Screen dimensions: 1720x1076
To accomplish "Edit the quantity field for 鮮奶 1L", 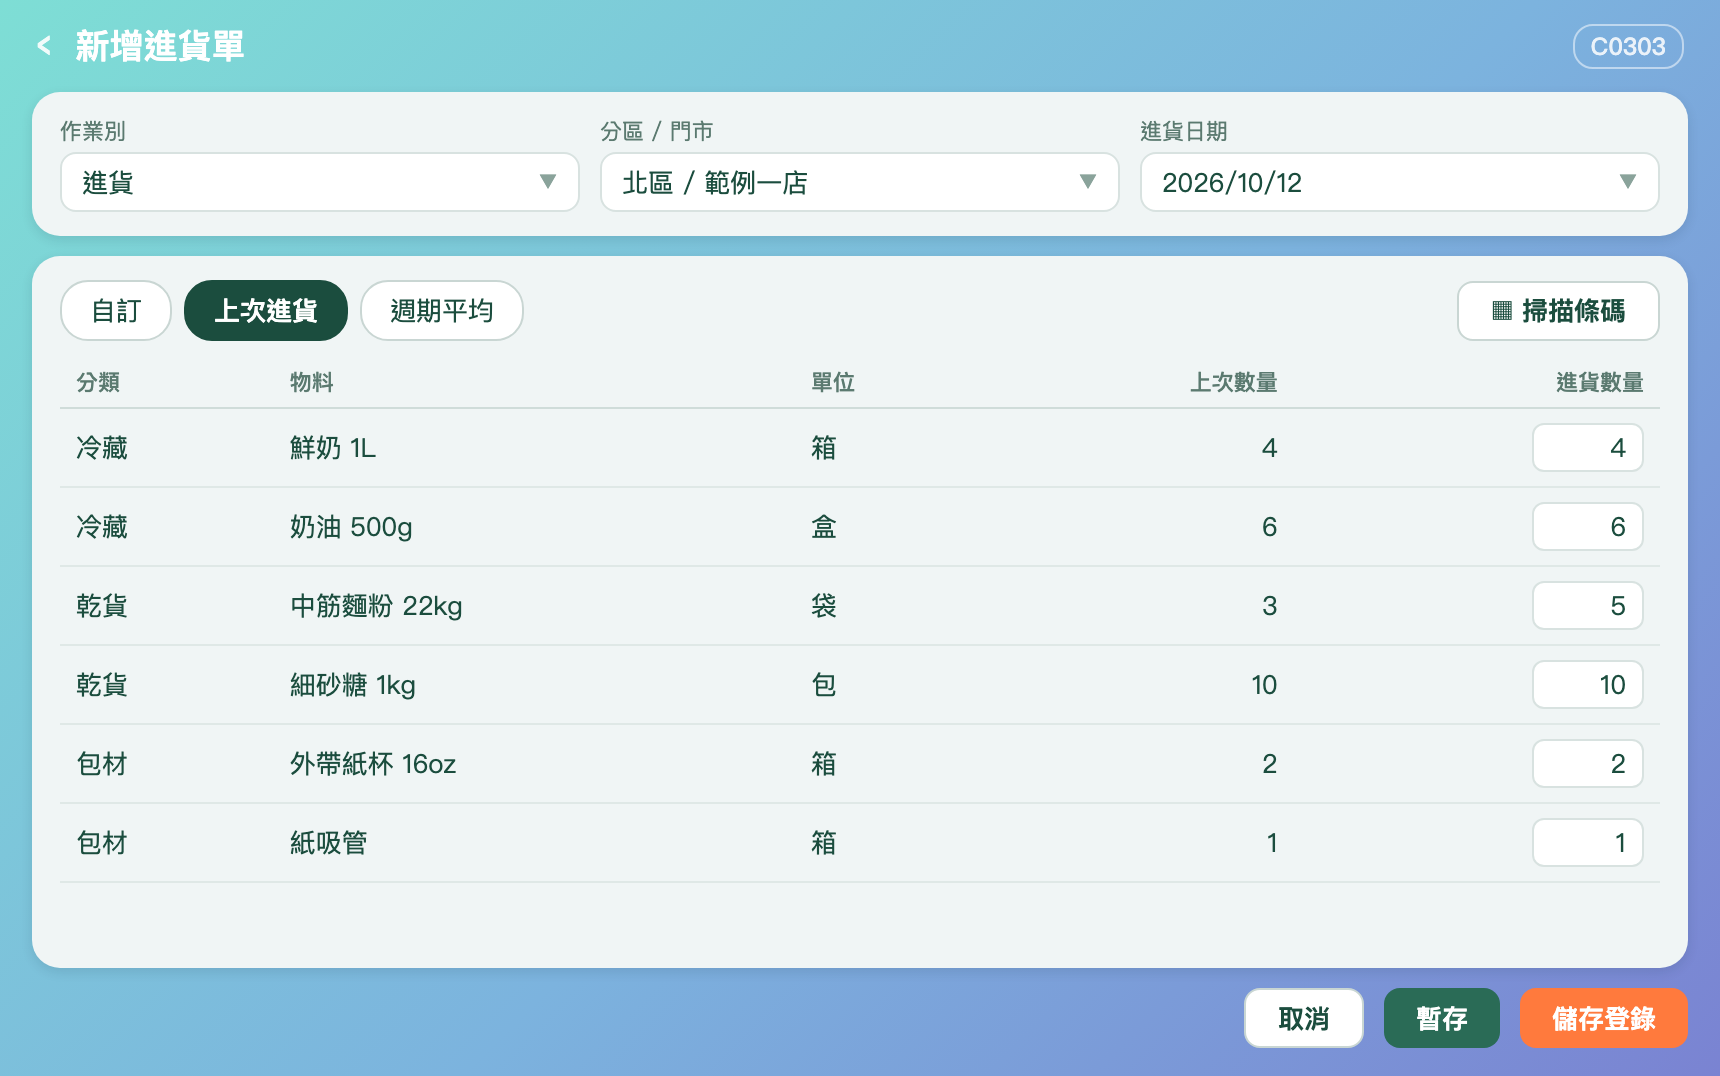I will (1587, 448).
